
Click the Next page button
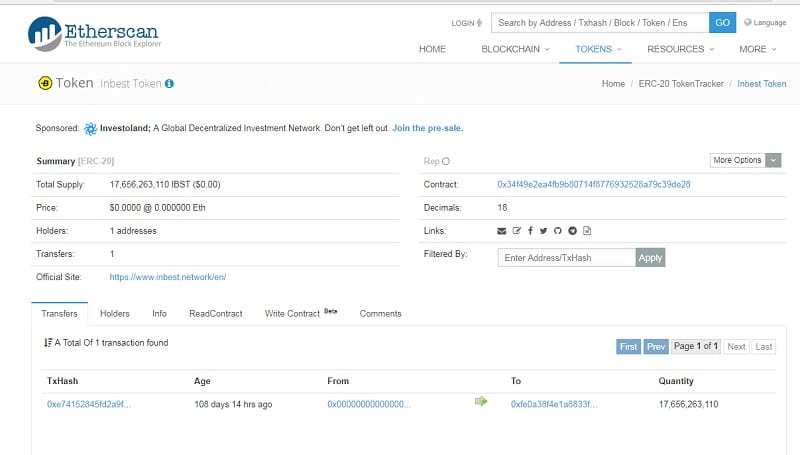pyautogui.click(x=736, y=347)
